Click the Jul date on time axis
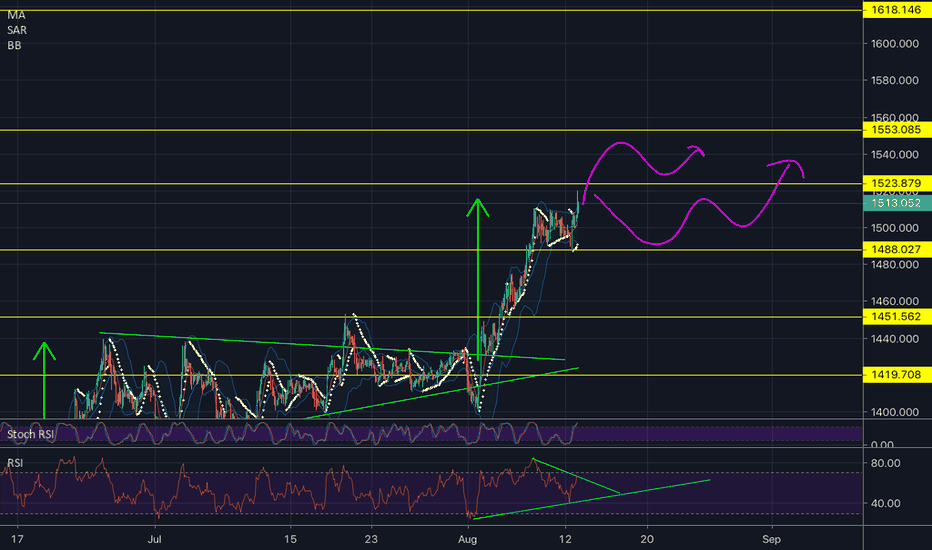 tap(155, 539)
